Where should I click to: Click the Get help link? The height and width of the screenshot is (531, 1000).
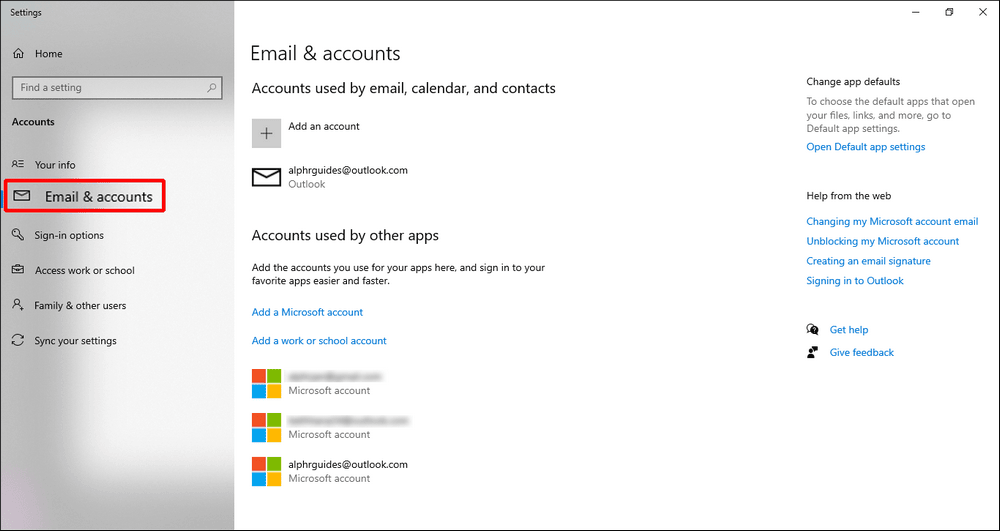click(x=849, y=330)
